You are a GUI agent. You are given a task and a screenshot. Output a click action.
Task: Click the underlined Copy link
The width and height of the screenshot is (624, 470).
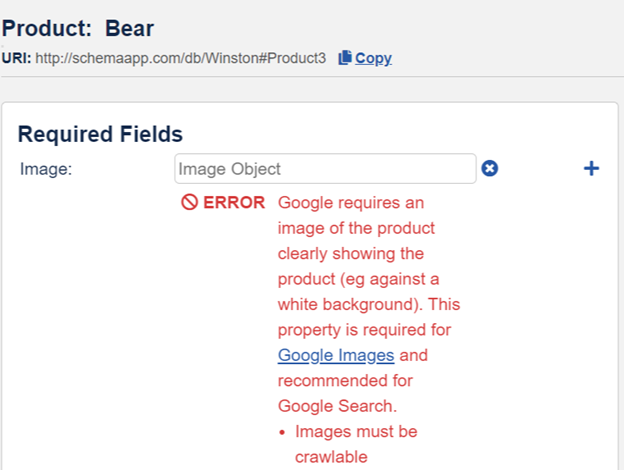click(373, 58)
